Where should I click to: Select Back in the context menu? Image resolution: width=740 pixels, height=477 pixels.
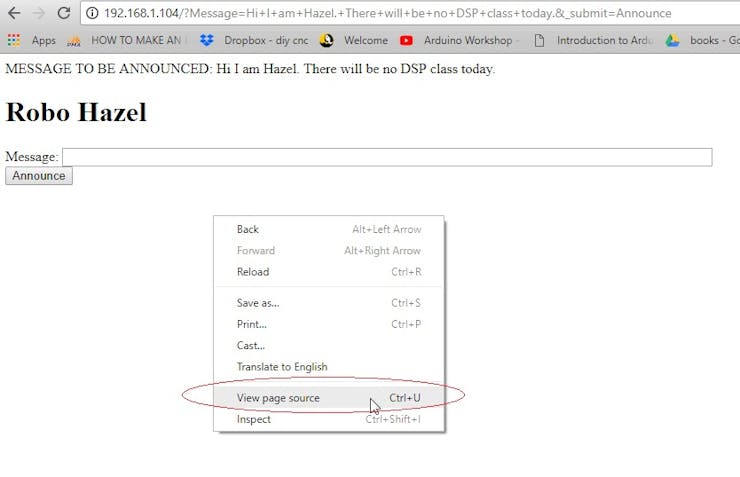[x=329, y=229]
